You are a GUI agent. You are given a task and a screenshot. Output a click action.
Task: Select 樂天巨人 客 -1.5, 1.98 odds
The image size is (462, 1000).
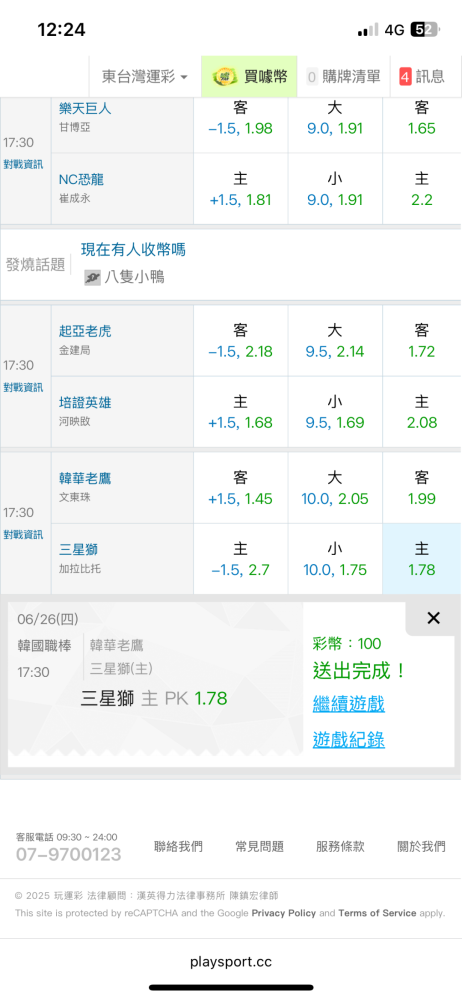(241, 118)
